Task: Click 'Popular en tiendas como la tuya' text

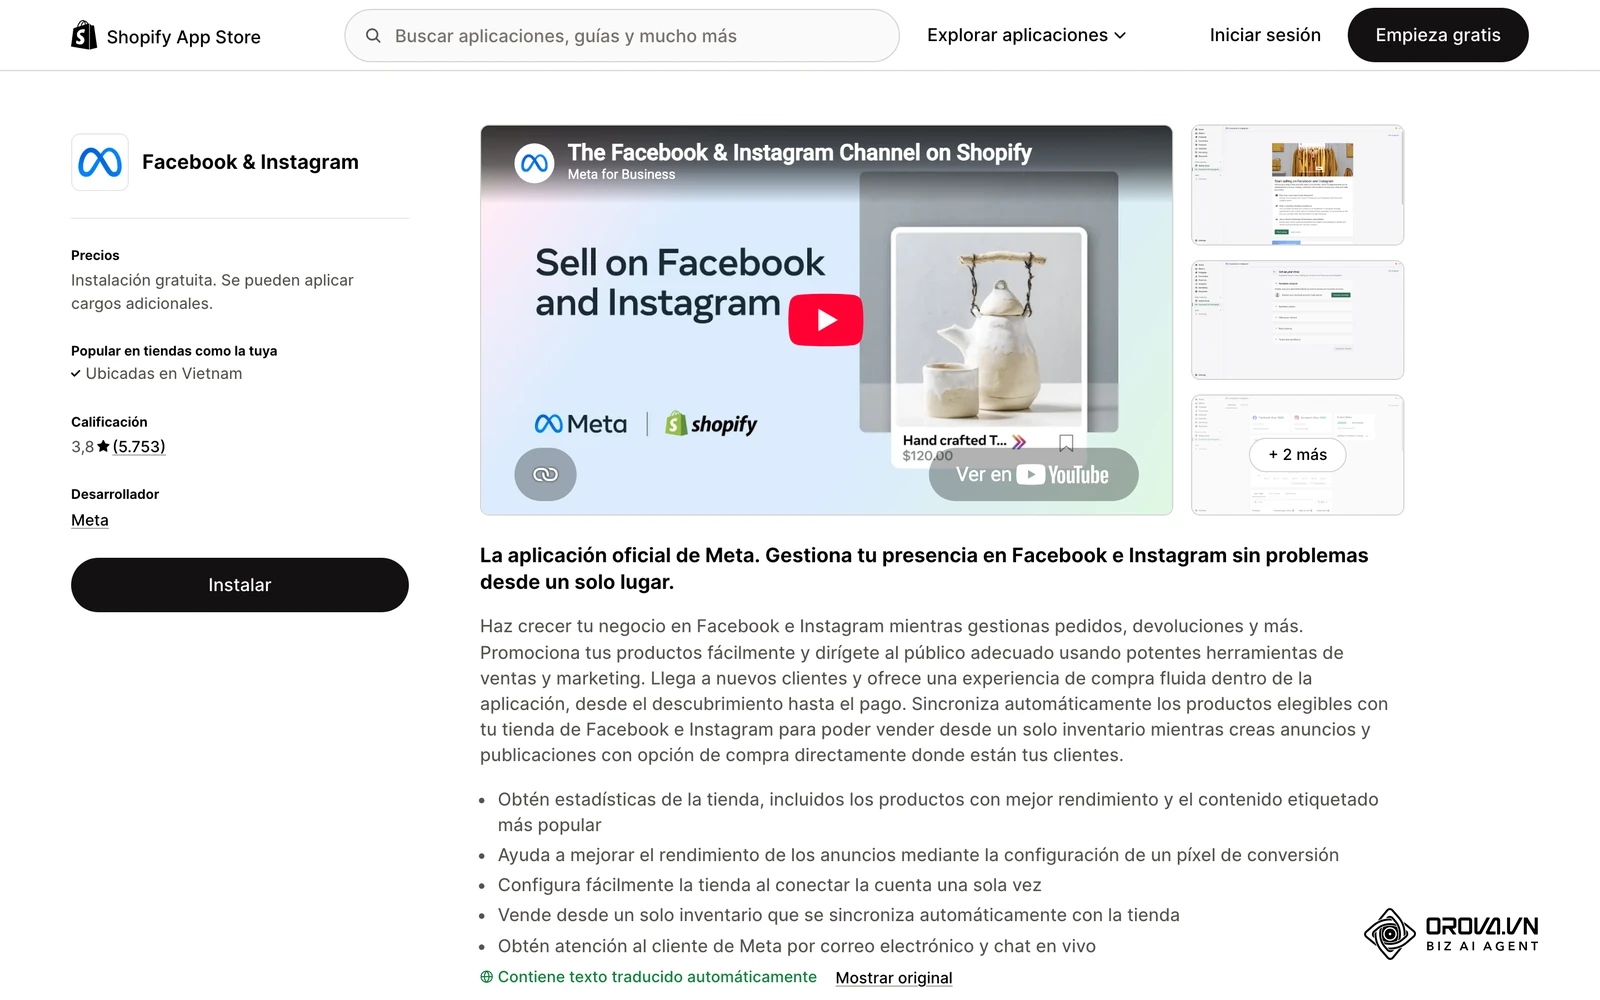Action: [x=174, y=351]
